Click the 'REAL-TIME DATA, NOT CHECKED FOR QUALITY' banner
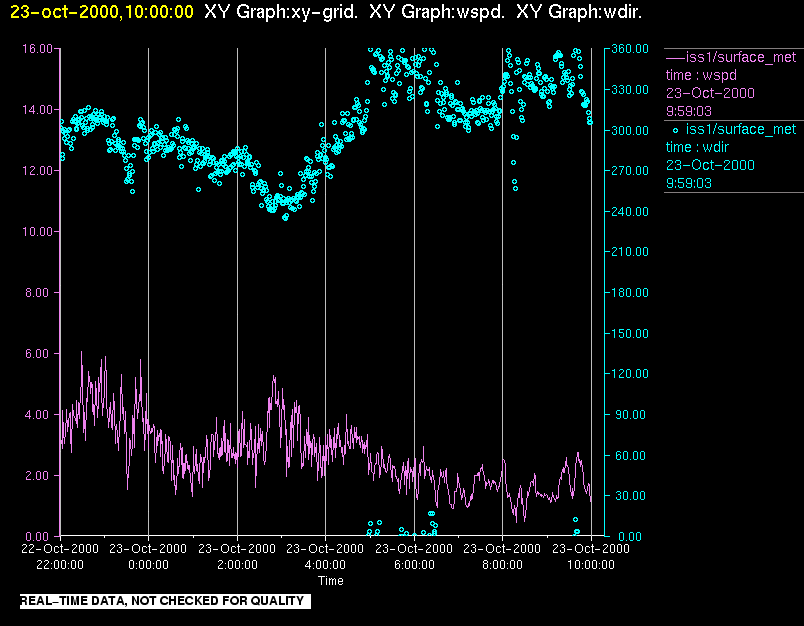 pyautogui.click(x=165, y=601)
